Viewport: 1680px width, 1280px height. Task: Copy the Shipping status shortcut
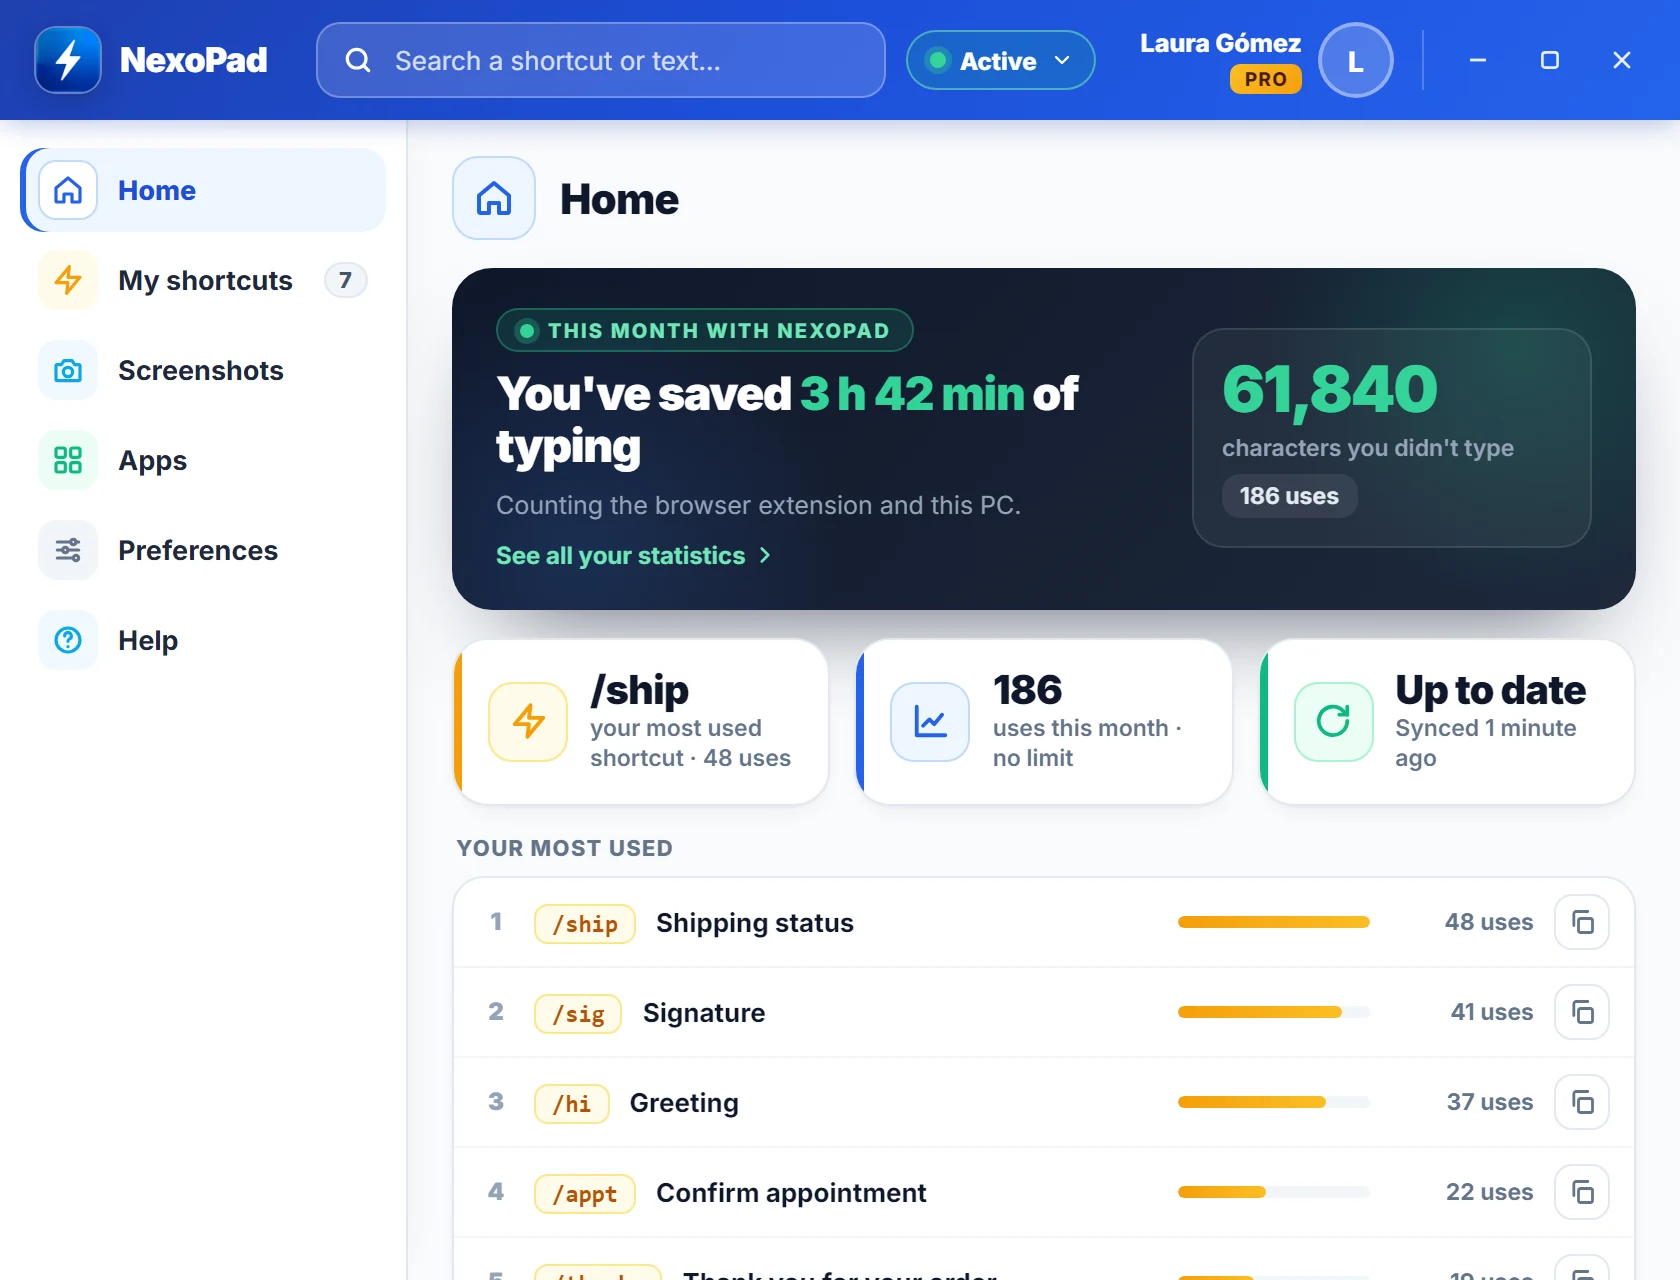(1582, 922)
